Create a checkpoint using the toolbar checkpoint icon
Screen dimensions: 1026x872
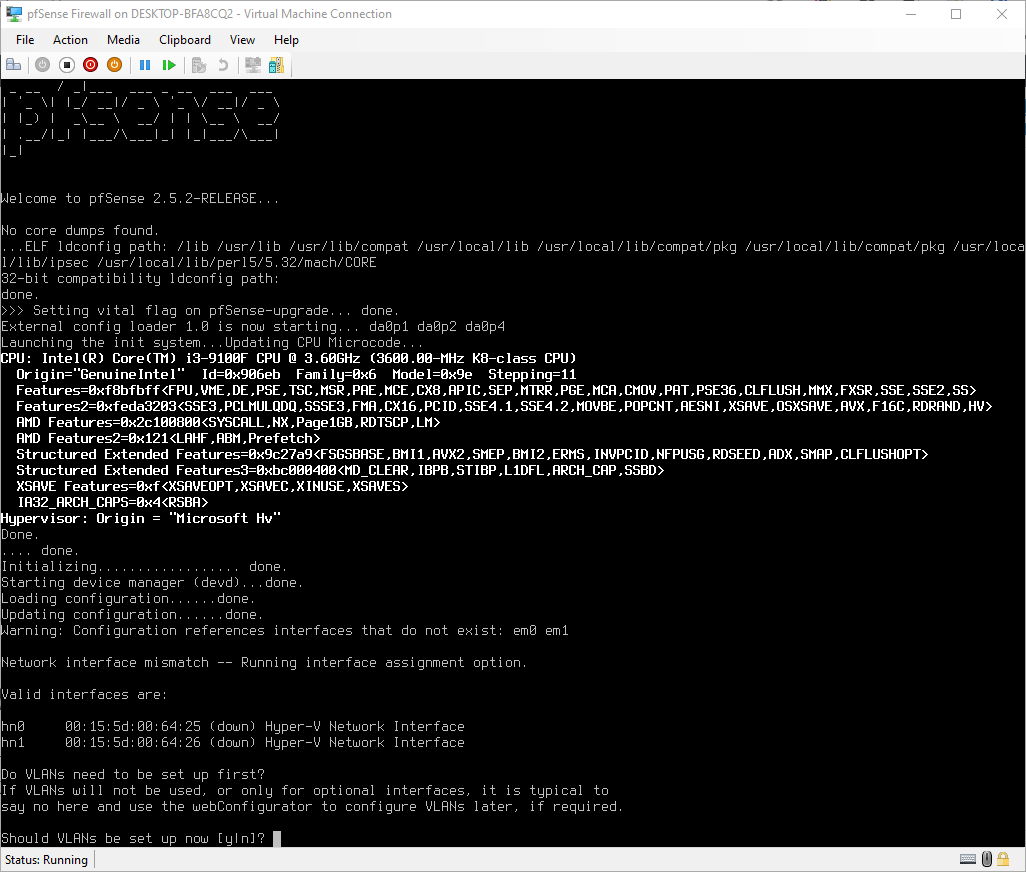click(199, 65)
